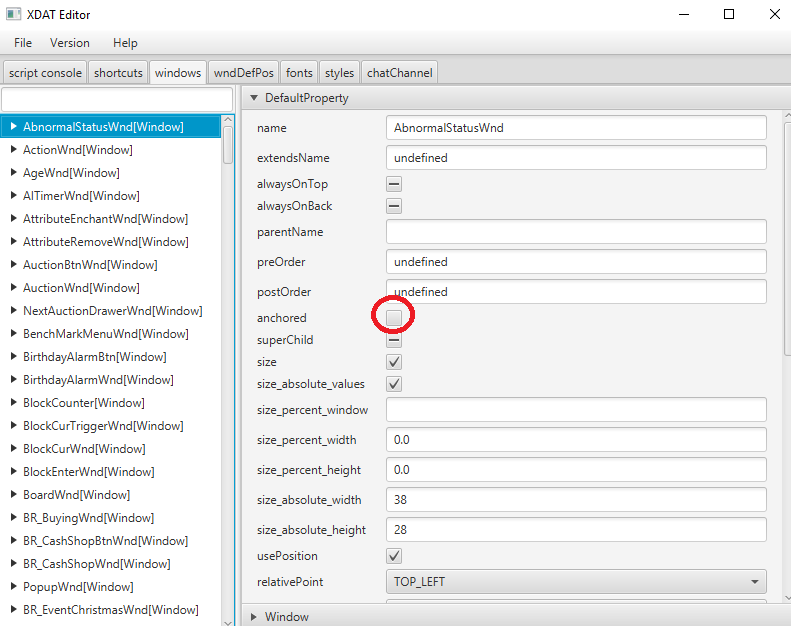Open the Help menu
The height and width of the screenshot is (626, 791).
125,43
